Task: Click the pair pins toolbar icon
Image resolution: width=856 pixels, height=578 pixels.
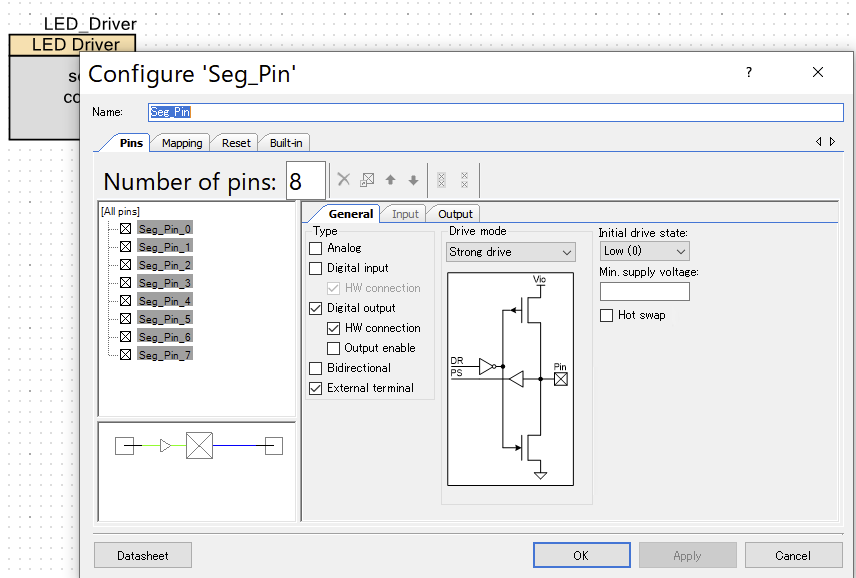Action: [441, 180]
